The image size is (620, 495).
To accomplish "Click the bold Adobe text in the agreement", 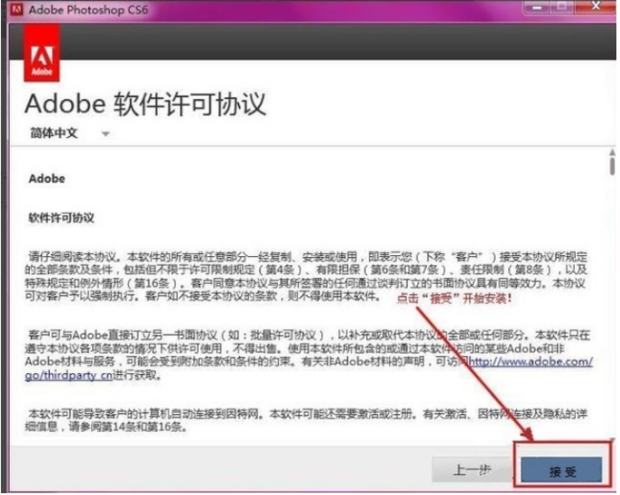I will pos(47,179).
